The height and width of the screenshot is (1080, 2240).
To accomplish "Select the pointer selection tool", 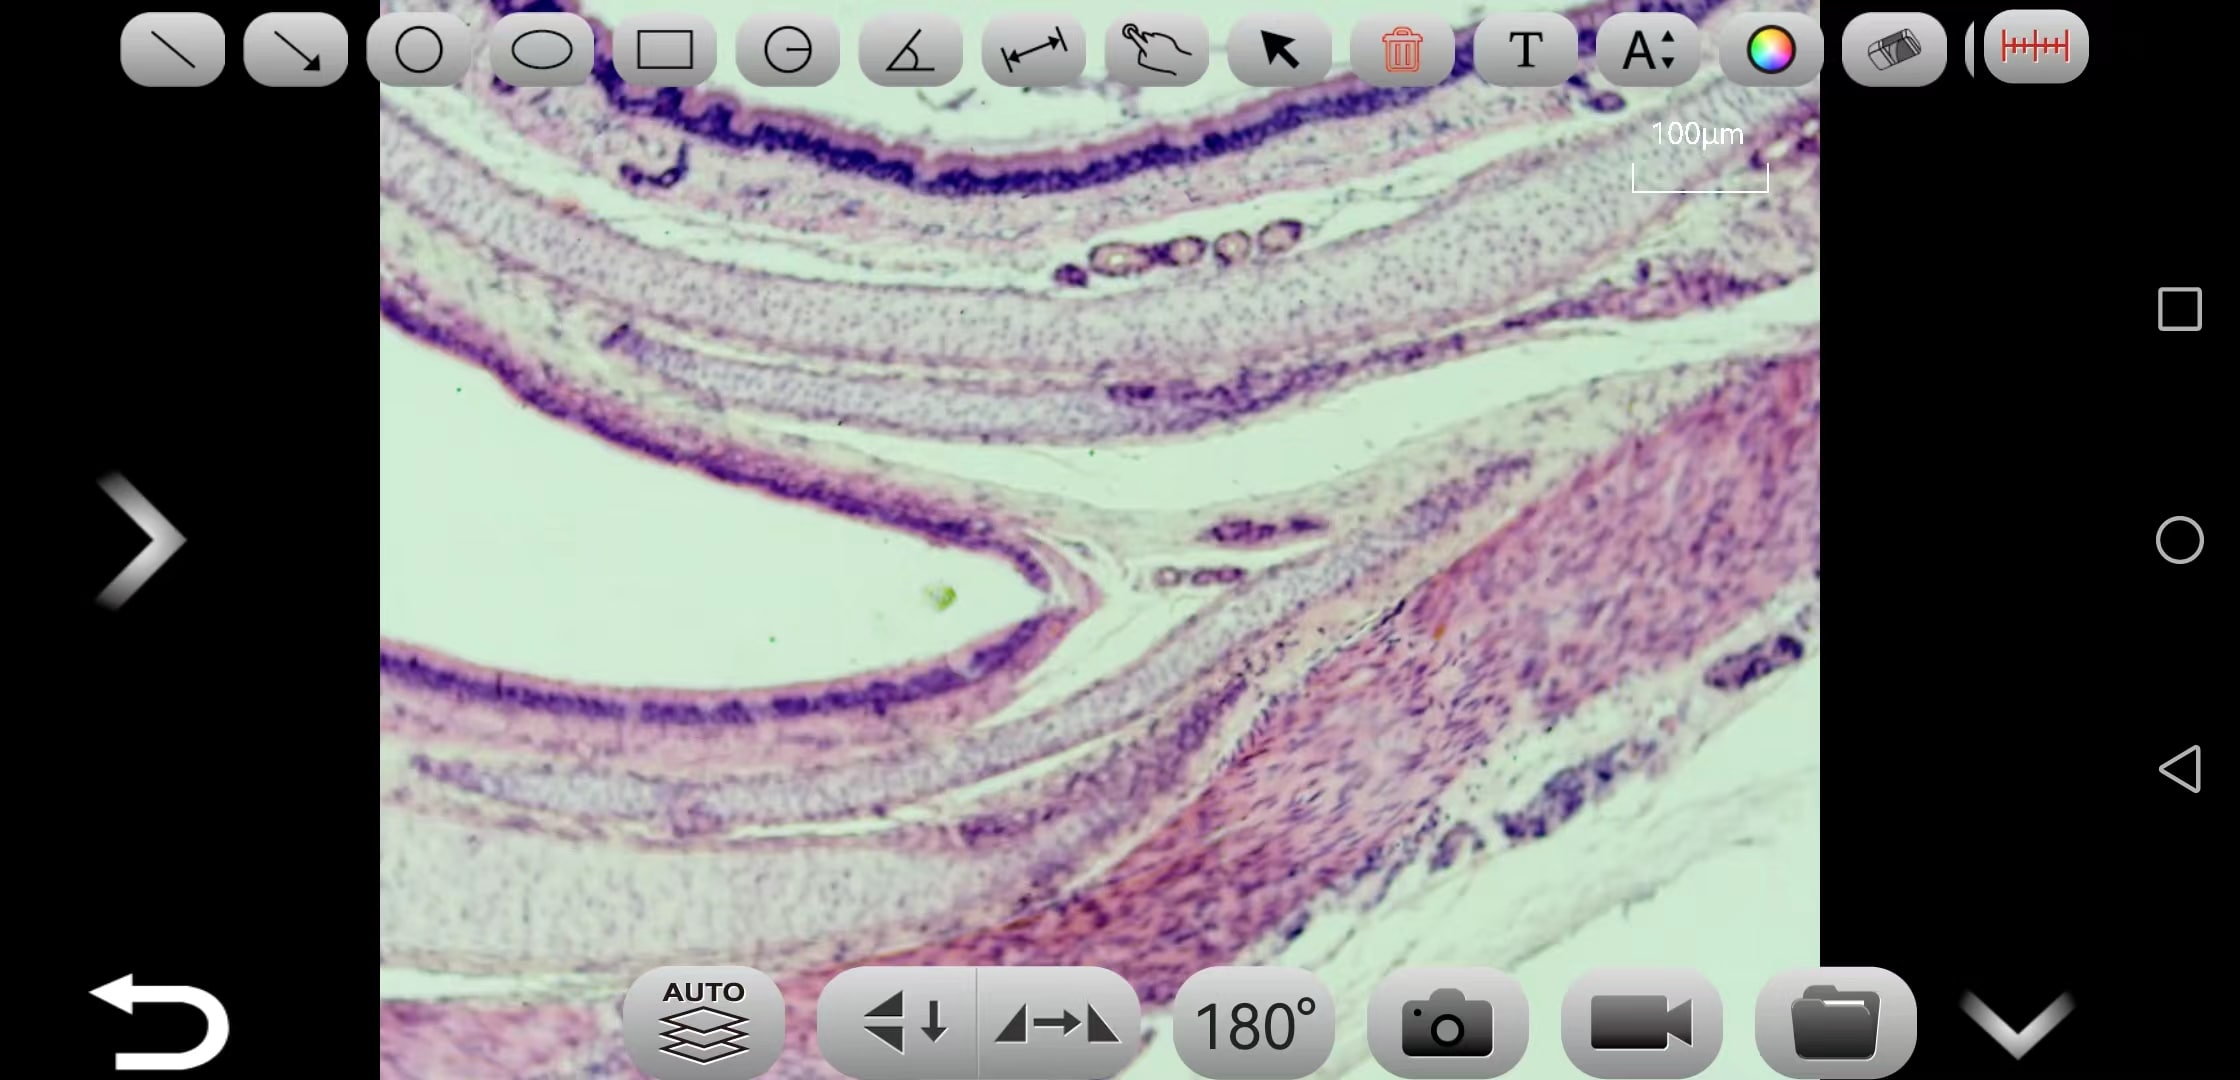I will tap(1280, 49).
